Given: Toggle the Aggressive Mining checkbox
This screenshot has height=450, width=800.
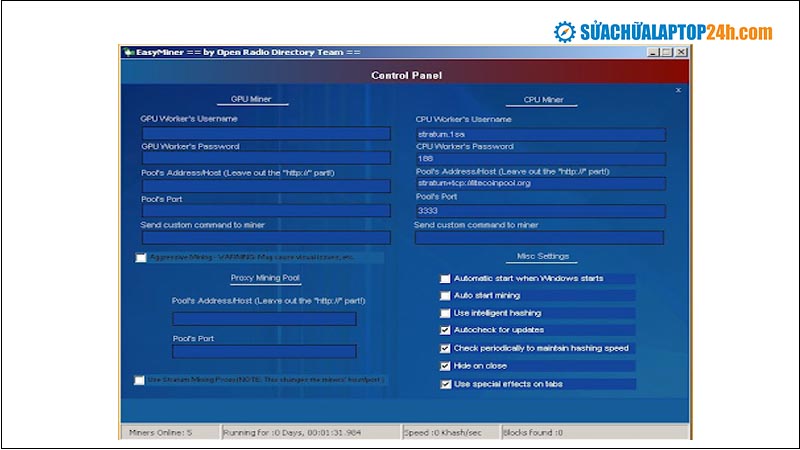Looking at the screenshot, I should pyautogui.click(x=141, y=258).
